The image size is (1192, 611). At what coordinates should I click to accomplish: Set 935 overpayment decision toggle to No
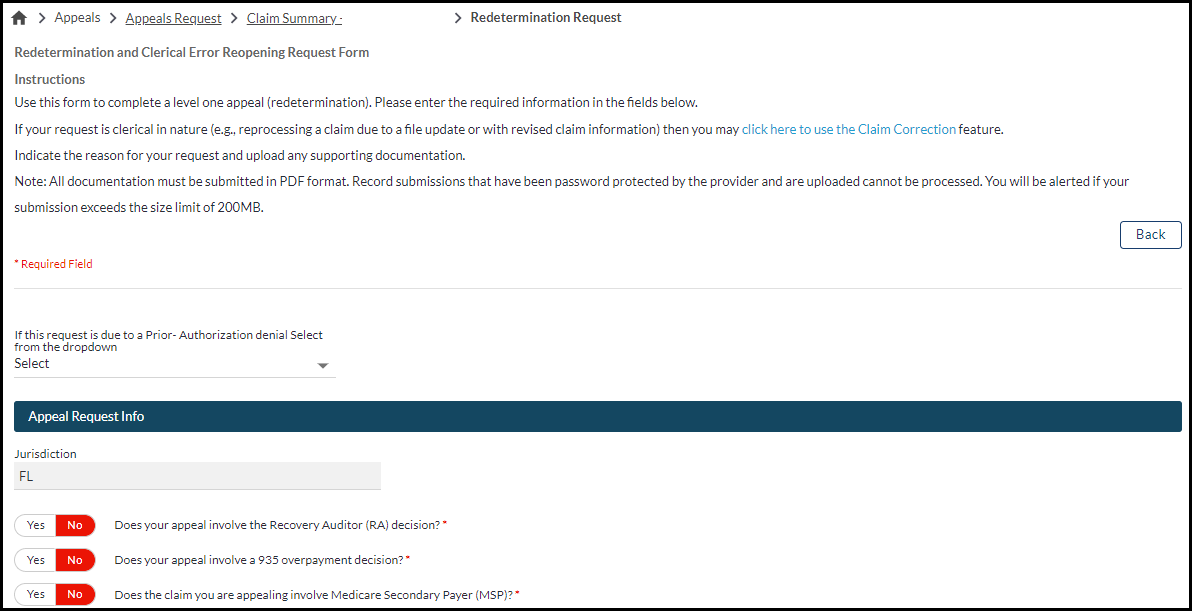pyautogui.click(x=75, y=560)
